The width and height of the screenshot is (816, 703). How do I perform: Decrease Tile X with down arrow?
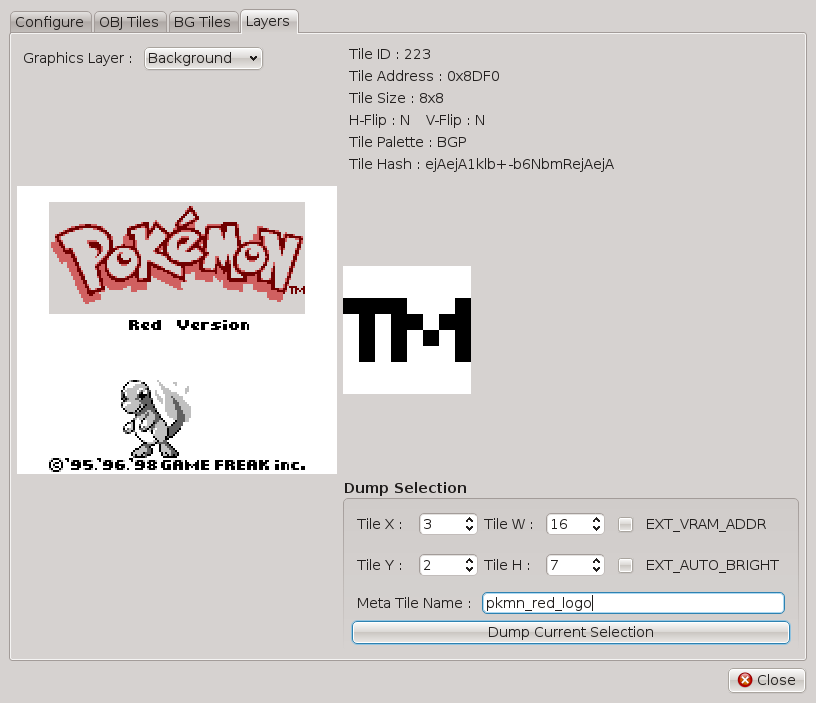click(x=469, y=529)
